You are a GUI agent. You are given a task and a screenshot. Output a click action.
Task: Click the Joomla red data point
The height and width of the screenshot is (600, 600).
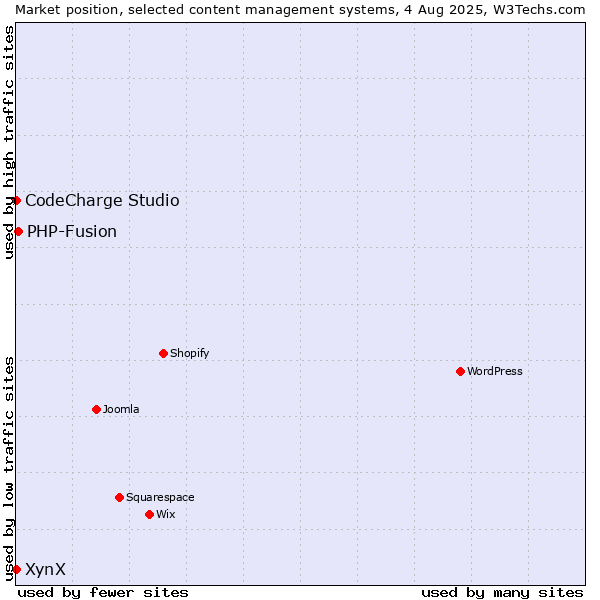96,410
